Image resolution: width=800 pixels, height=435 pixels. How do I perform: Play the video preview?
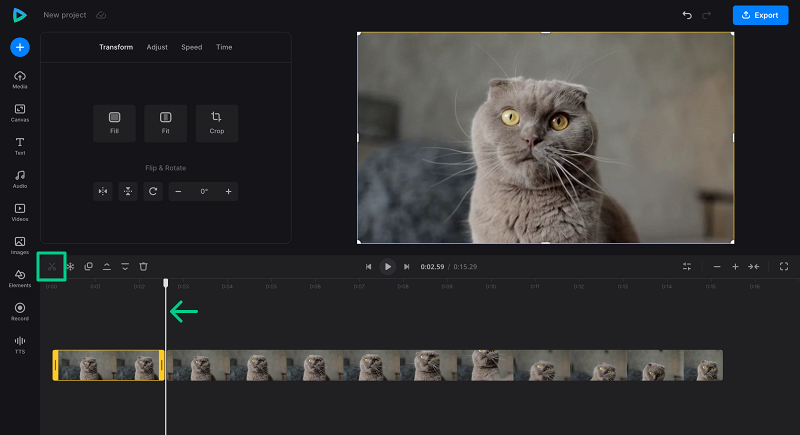tap(388, 267)
